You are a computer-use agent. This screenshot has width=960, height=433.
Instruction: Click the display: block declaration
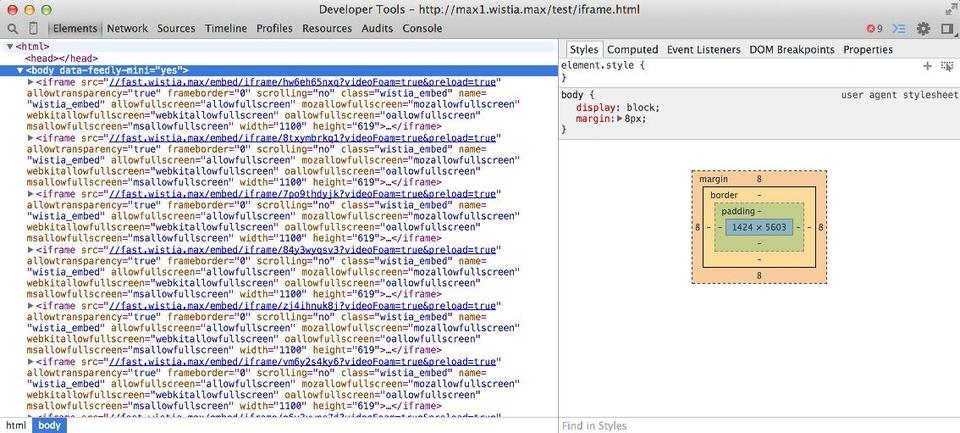point(618,107)
